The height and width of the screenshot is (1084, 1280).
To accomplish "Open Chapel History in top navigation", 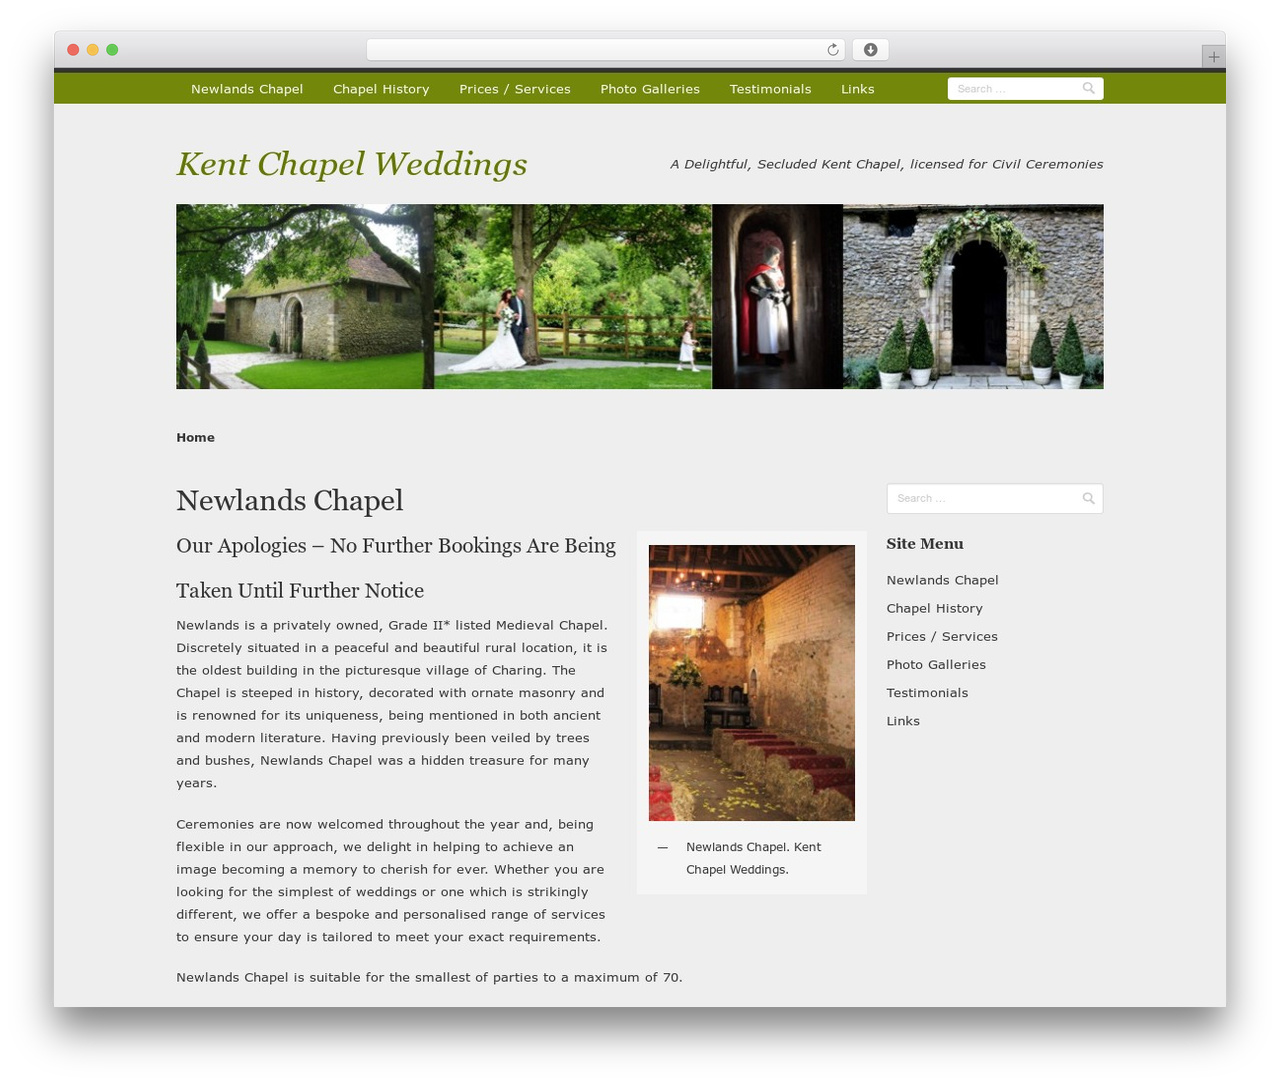I will [381, 89].
